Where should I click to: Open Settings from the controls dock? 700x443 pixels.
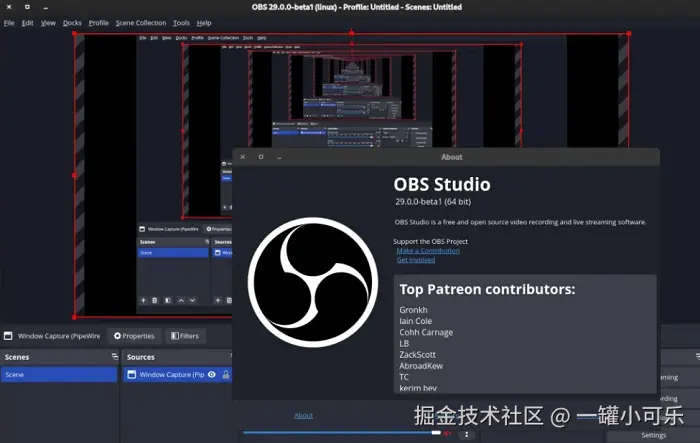tap(654, 435)
